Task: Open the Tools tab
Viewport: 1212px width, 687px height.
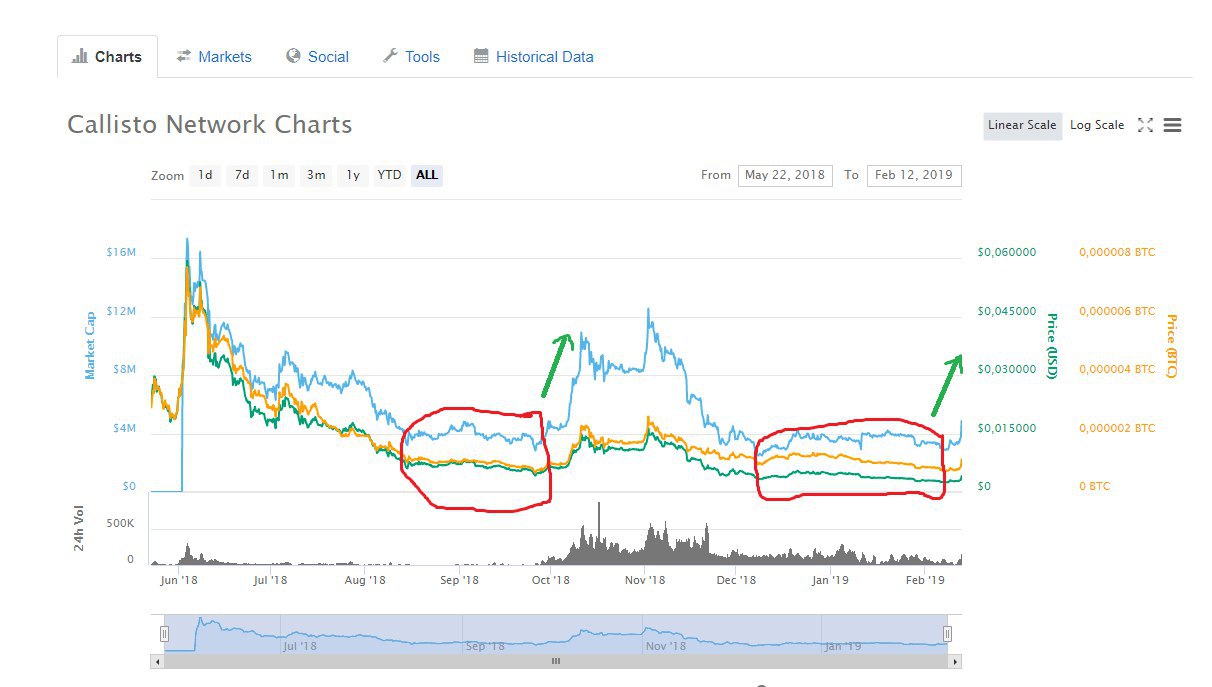Action: tap(411, 57)
